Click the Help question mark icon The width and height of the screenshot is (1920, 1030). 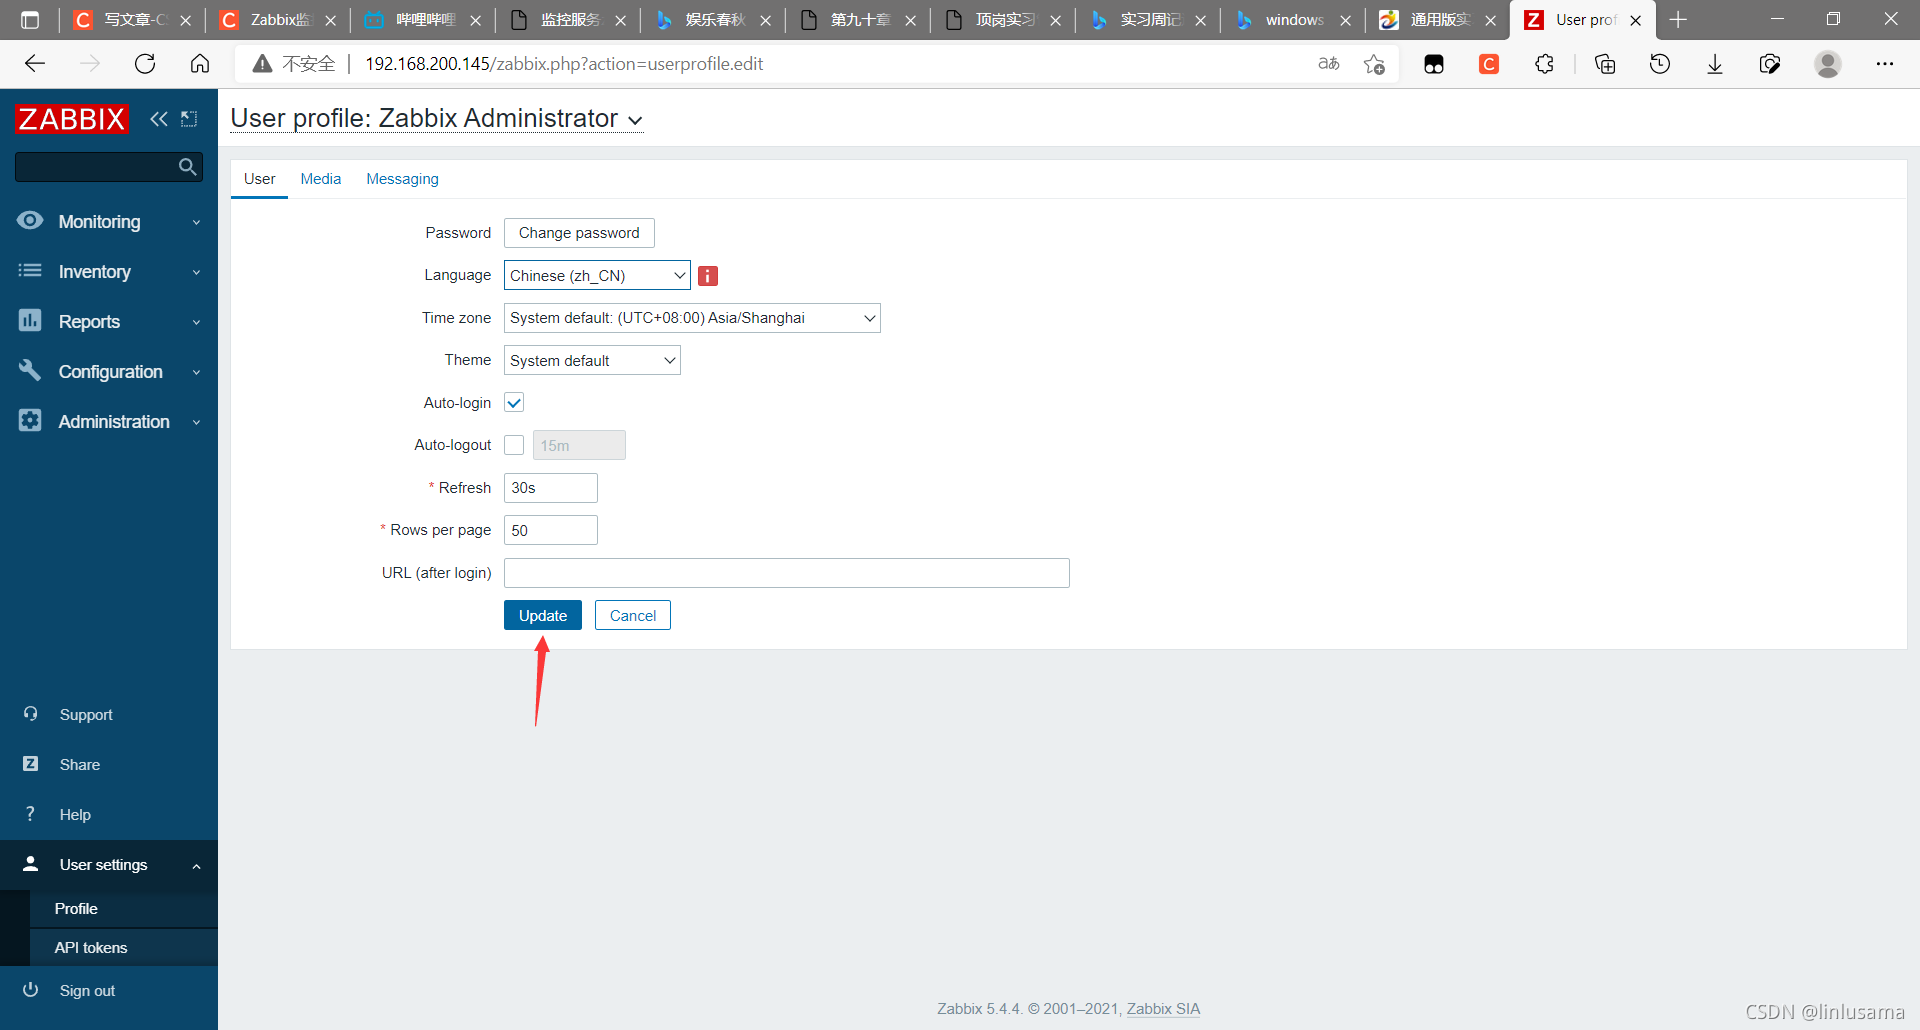[x=30, y=814]
